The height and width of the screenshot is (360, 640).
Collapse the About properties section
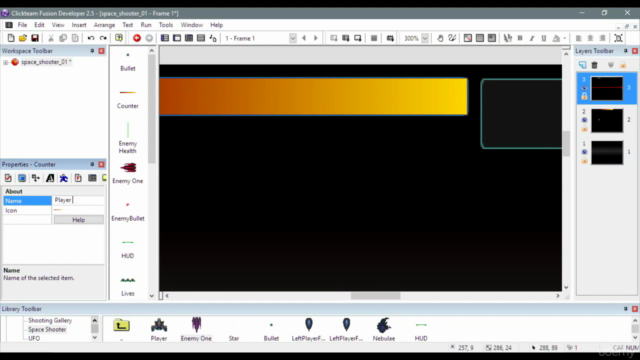coord(13,191)
